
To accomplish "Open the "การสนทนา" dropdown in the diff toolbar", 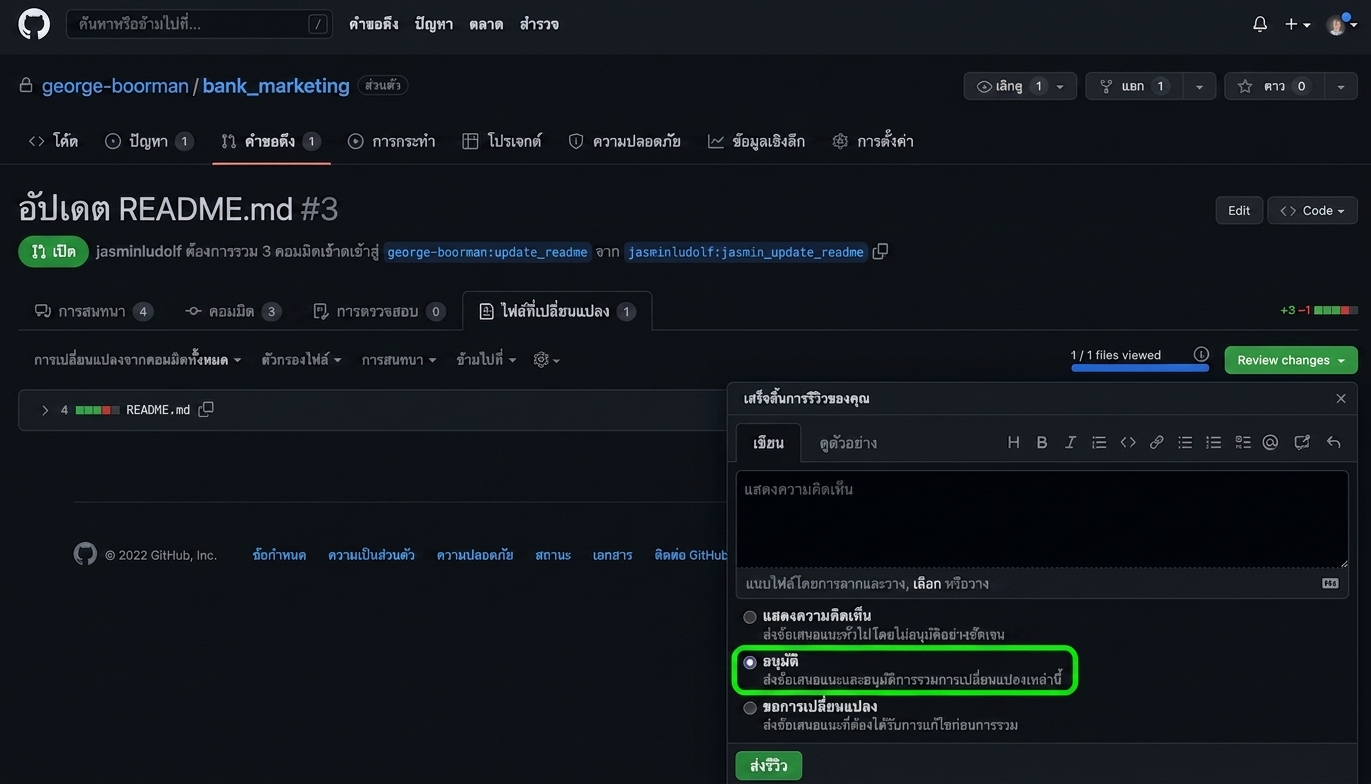I will [399, 360].
